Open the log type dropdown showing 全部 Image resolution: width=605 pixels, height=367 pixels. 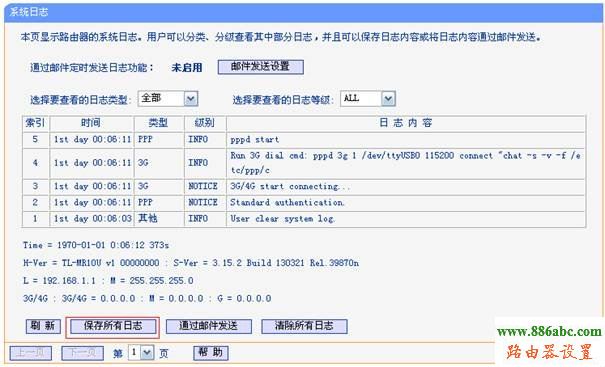point(168,99)
